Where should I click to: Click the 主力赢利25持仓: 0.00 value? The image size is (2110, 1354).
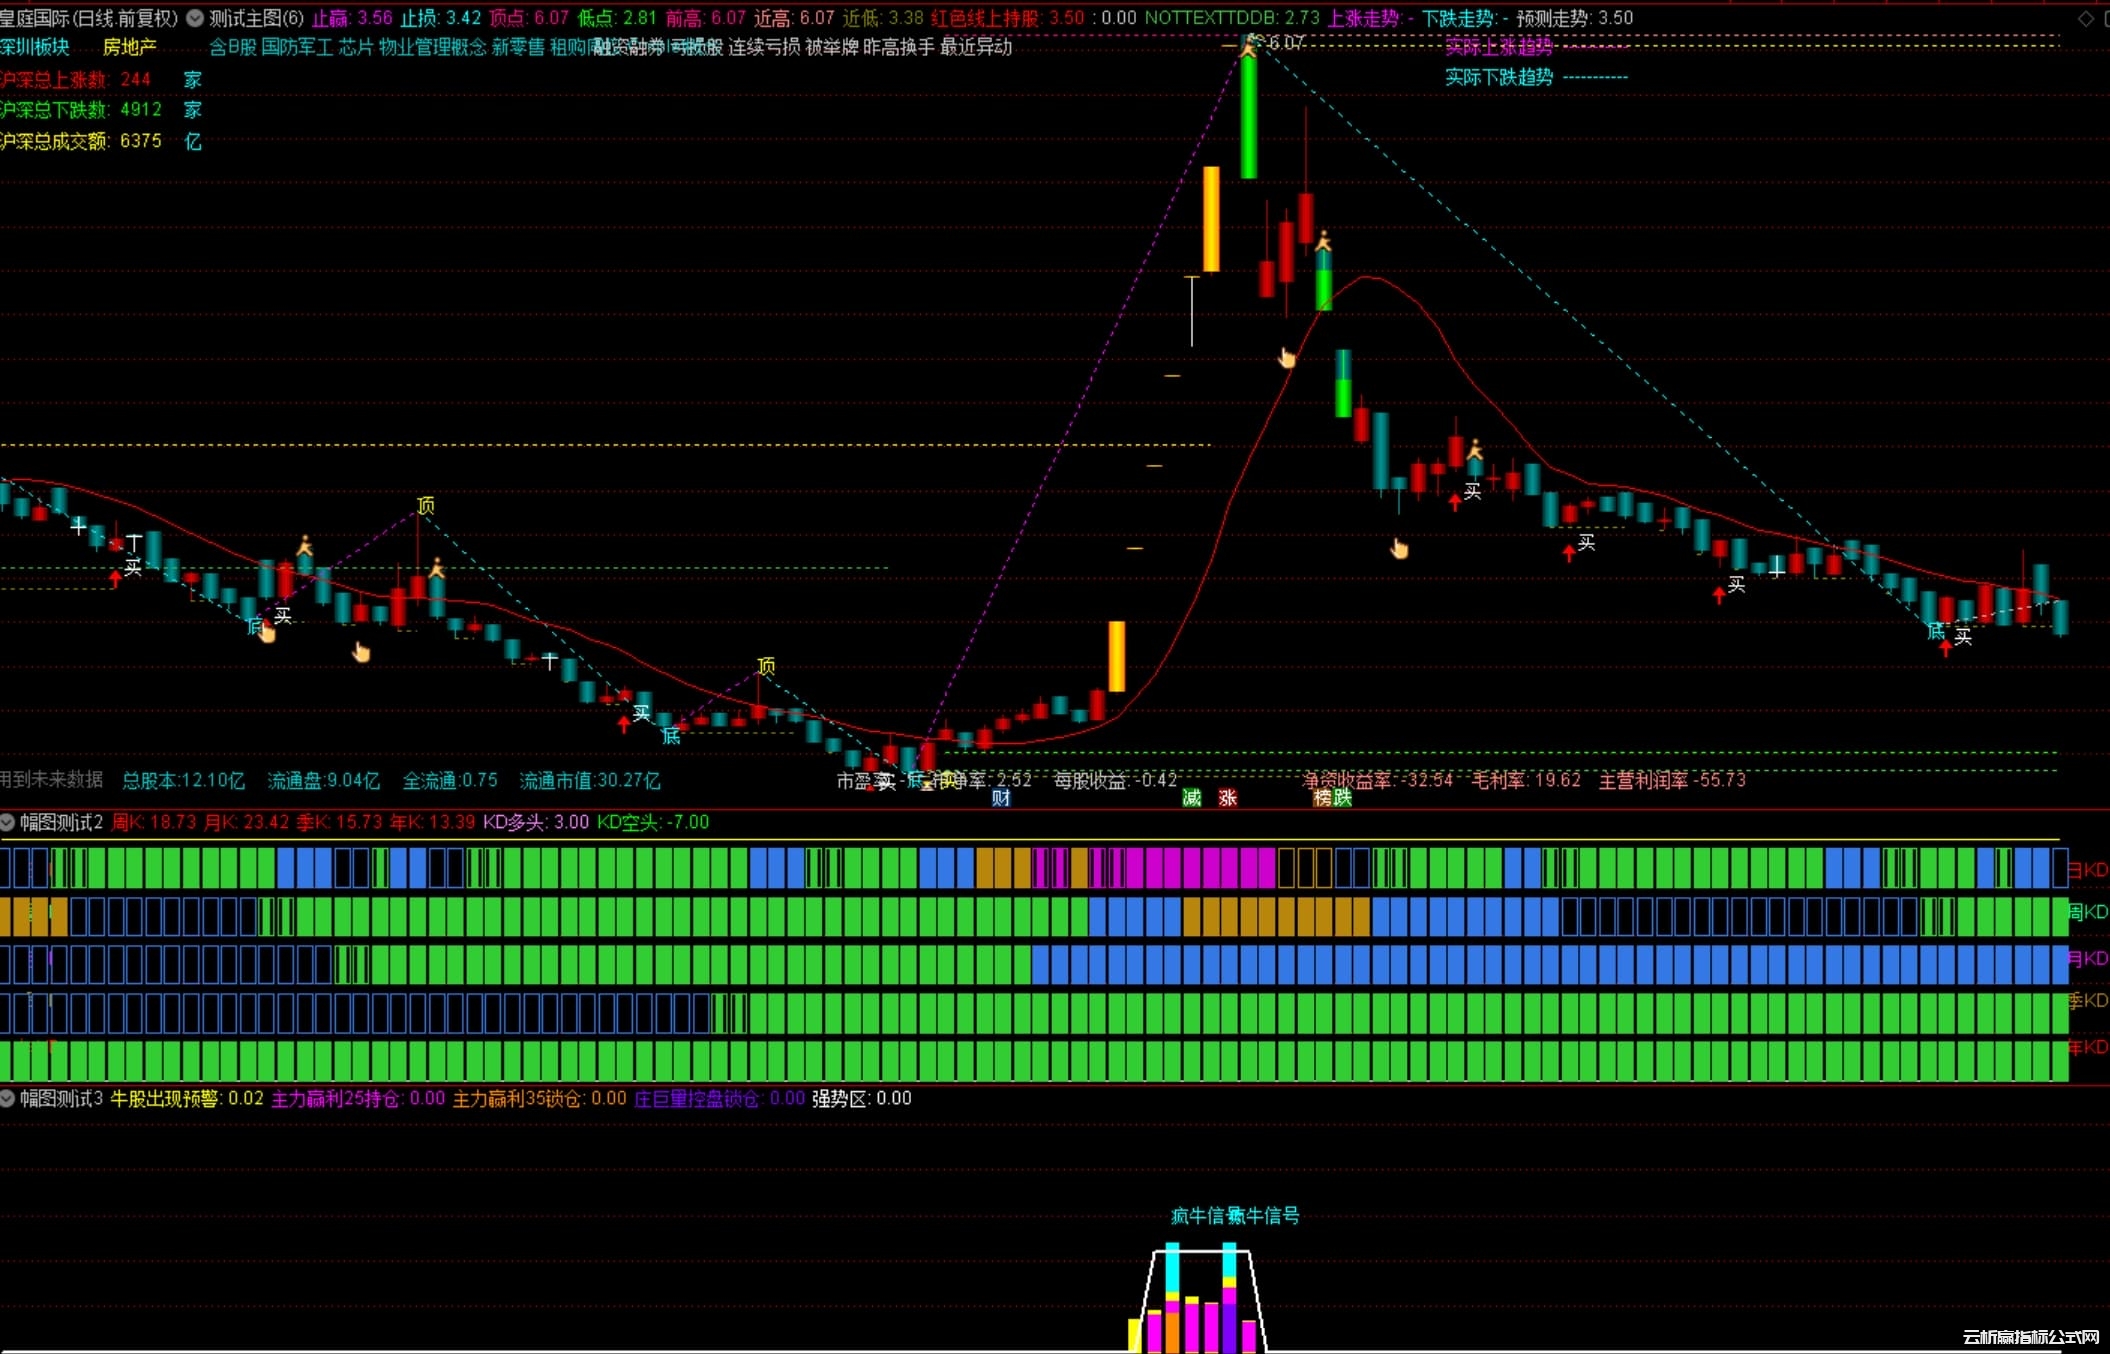point(358,1098)
